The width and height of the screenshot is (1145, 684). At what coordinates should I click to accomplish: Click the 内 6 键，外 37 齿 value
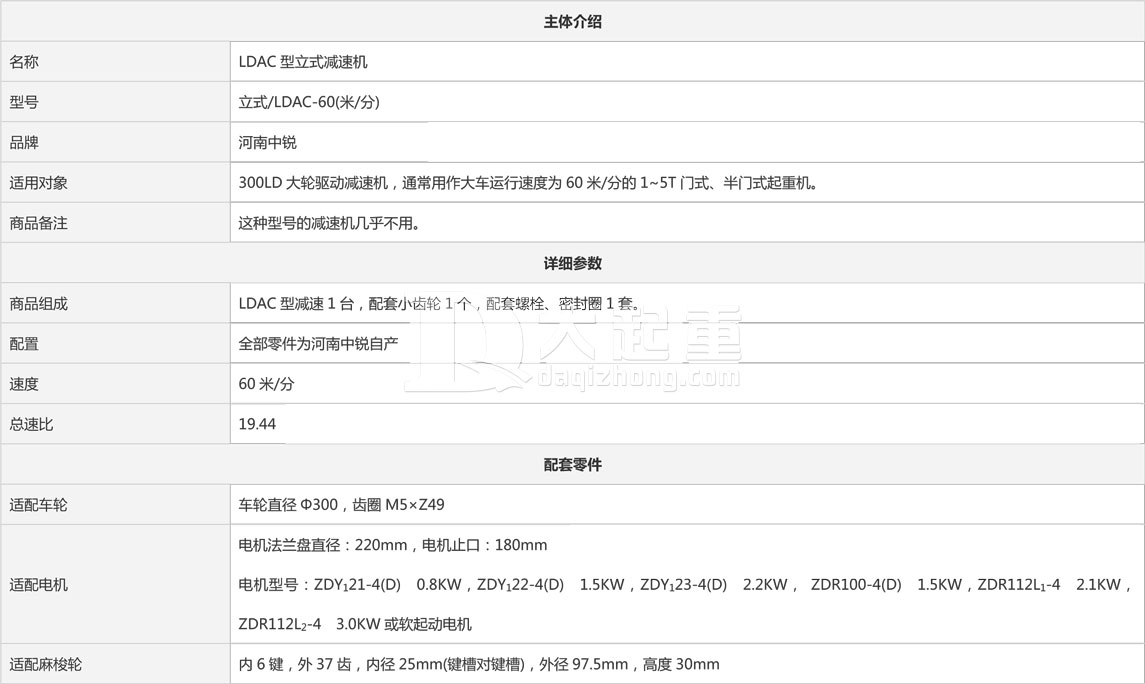479,664
